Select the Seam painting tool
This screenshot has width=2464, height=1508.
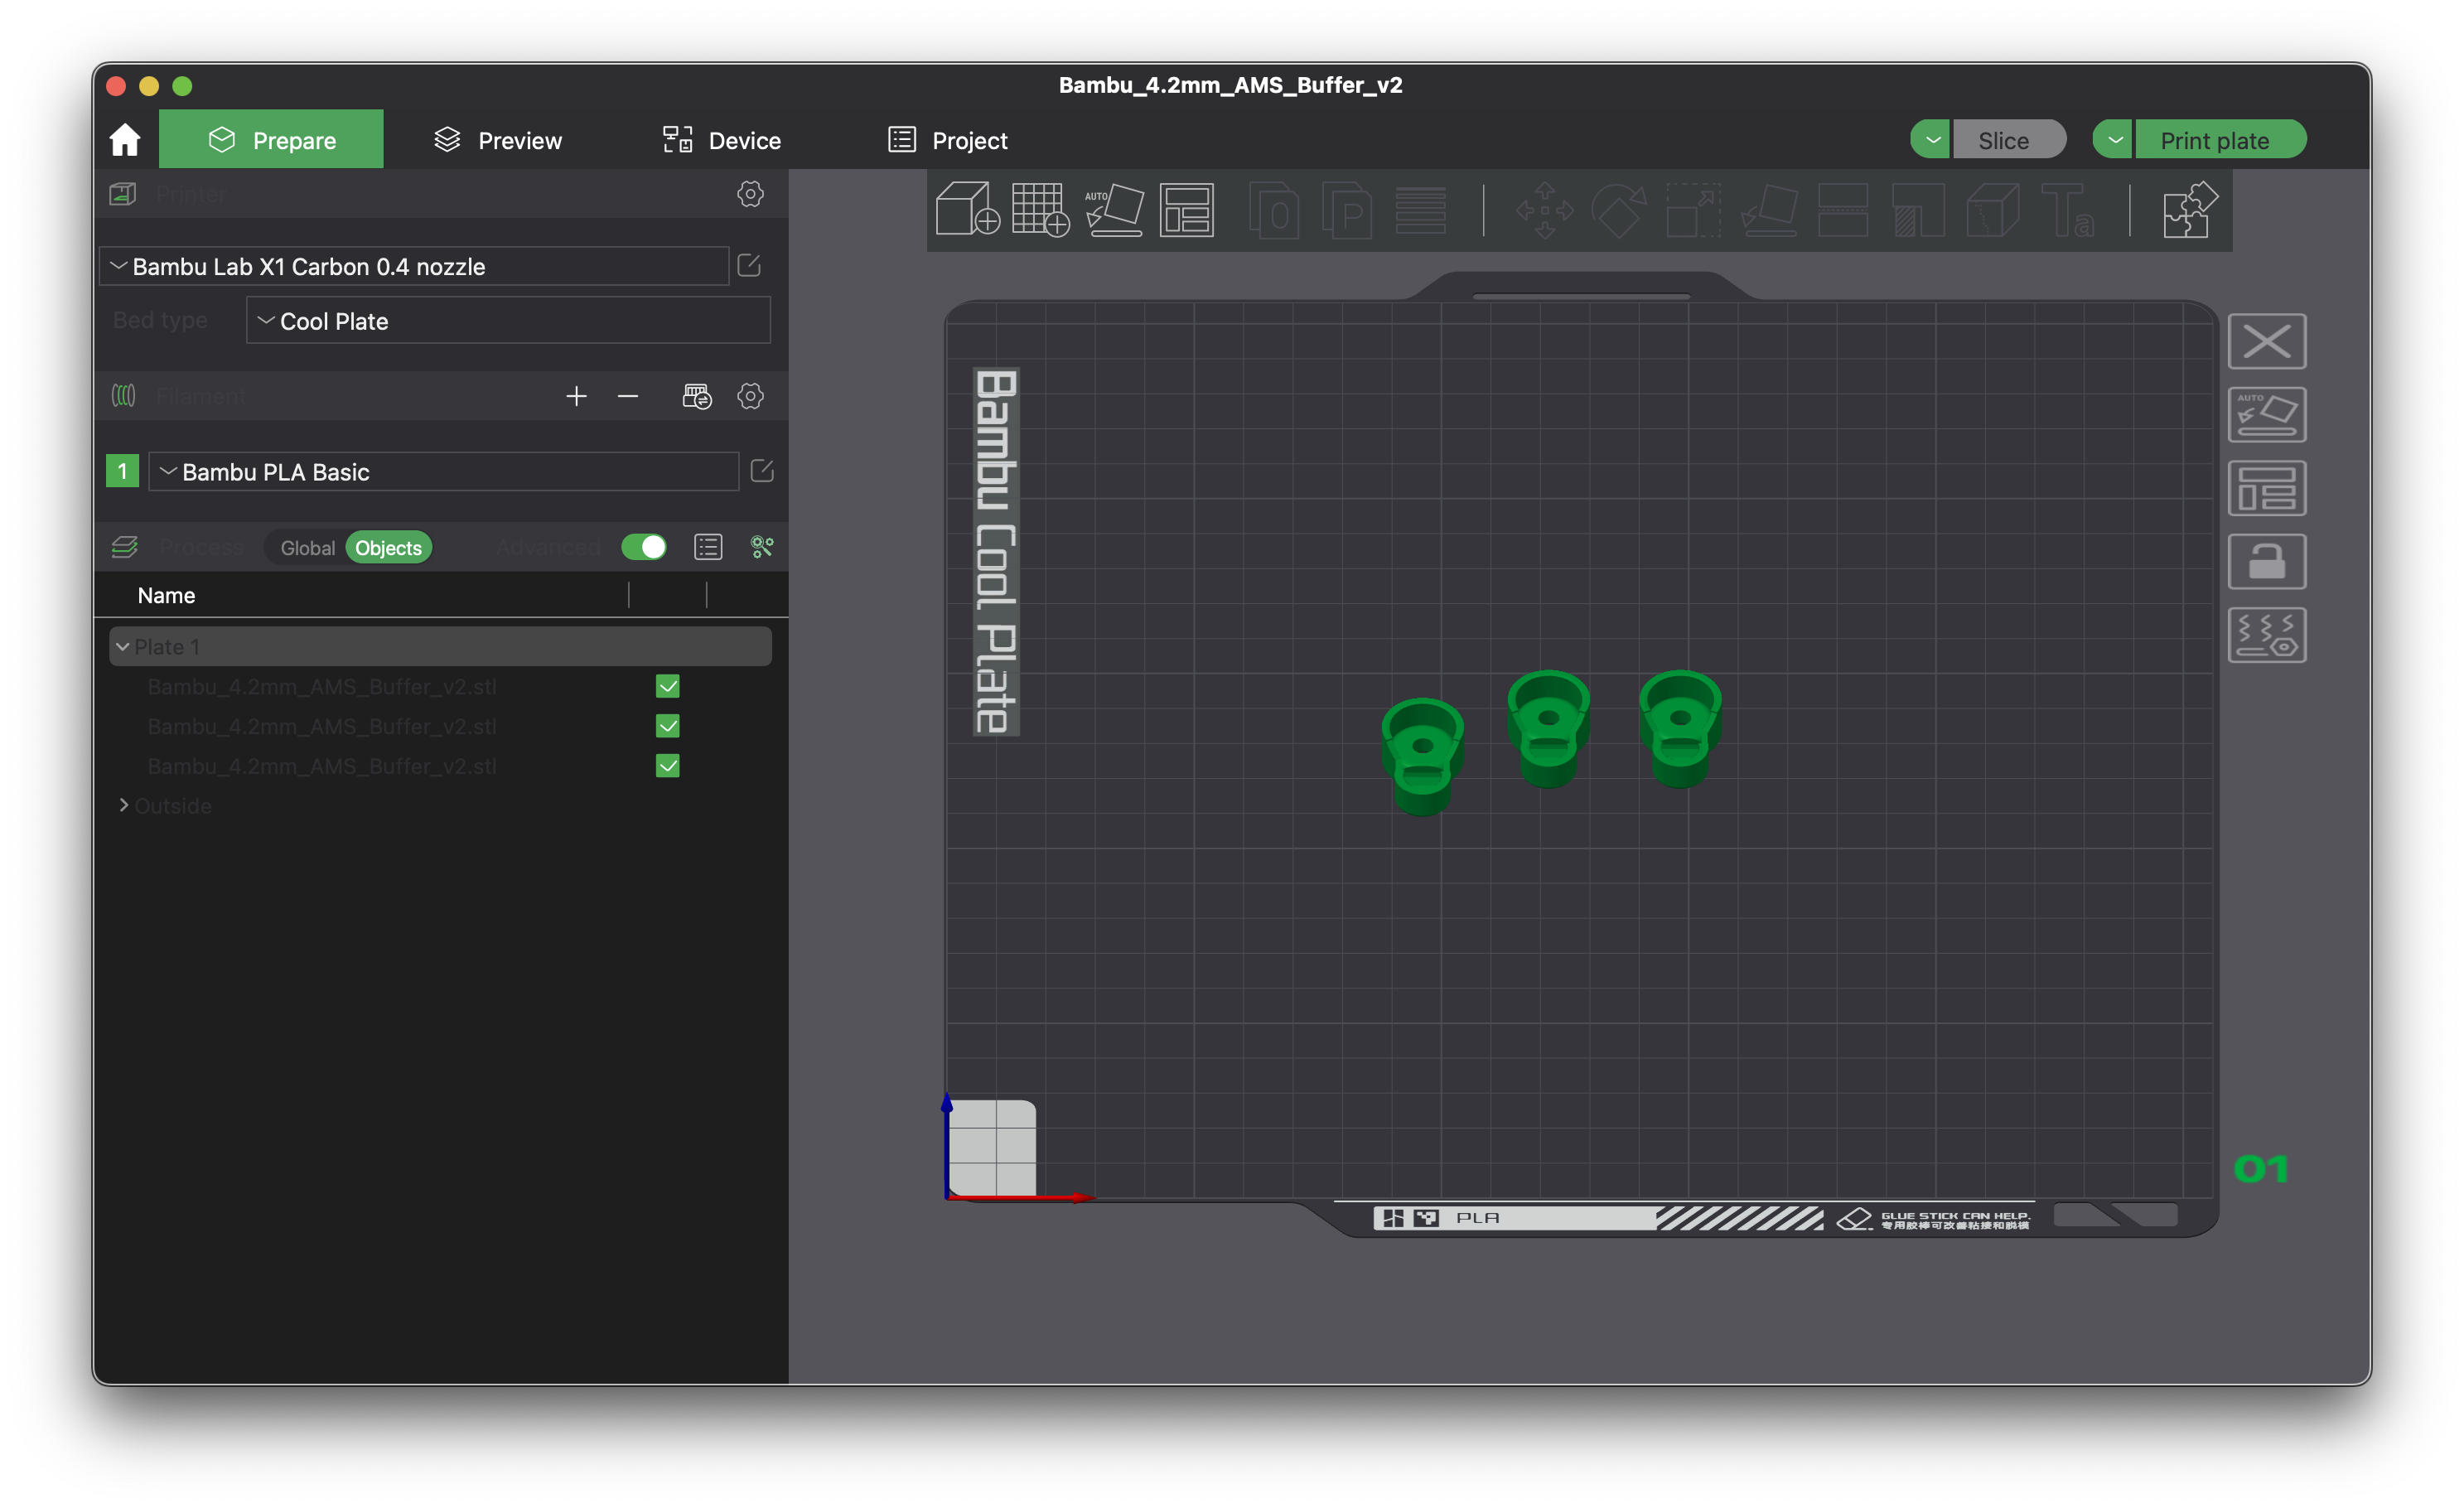click(1992, 210)
